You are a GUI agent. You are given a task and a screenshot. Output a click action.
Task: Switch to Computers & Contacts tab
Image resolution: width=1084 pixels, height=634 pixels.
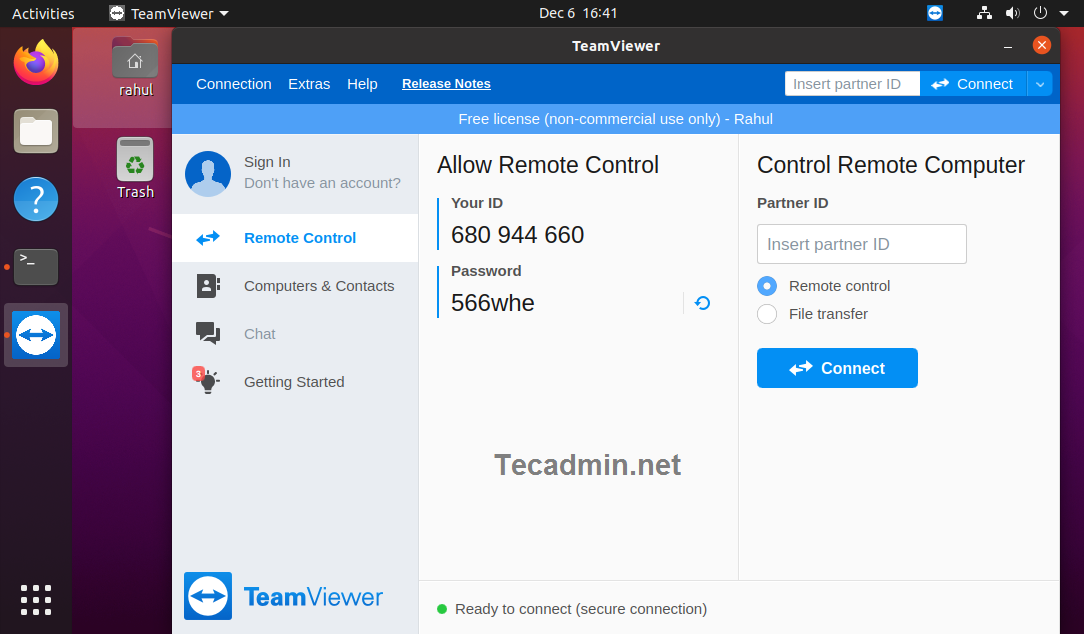click(295, 286)
